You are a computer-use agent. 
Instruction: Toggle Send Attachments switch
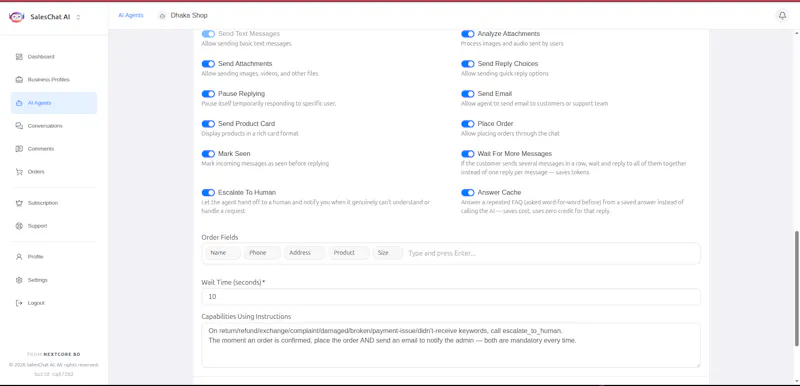tap(208, 64)
